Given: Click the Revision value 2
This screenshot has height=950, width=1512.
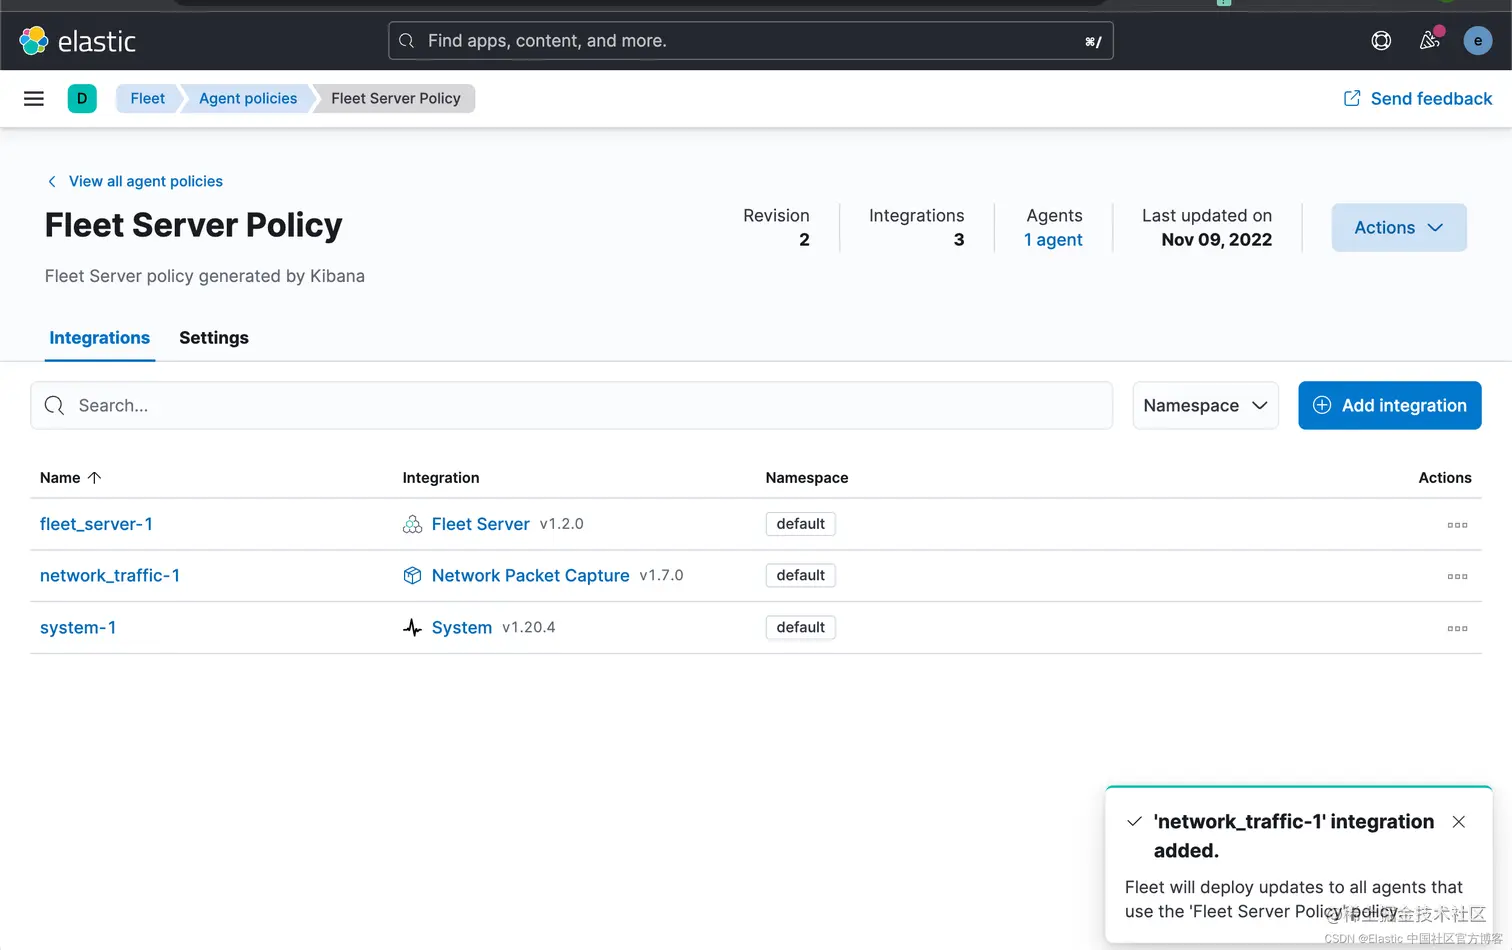Looking at the screenshot, I should coord(804,240).
